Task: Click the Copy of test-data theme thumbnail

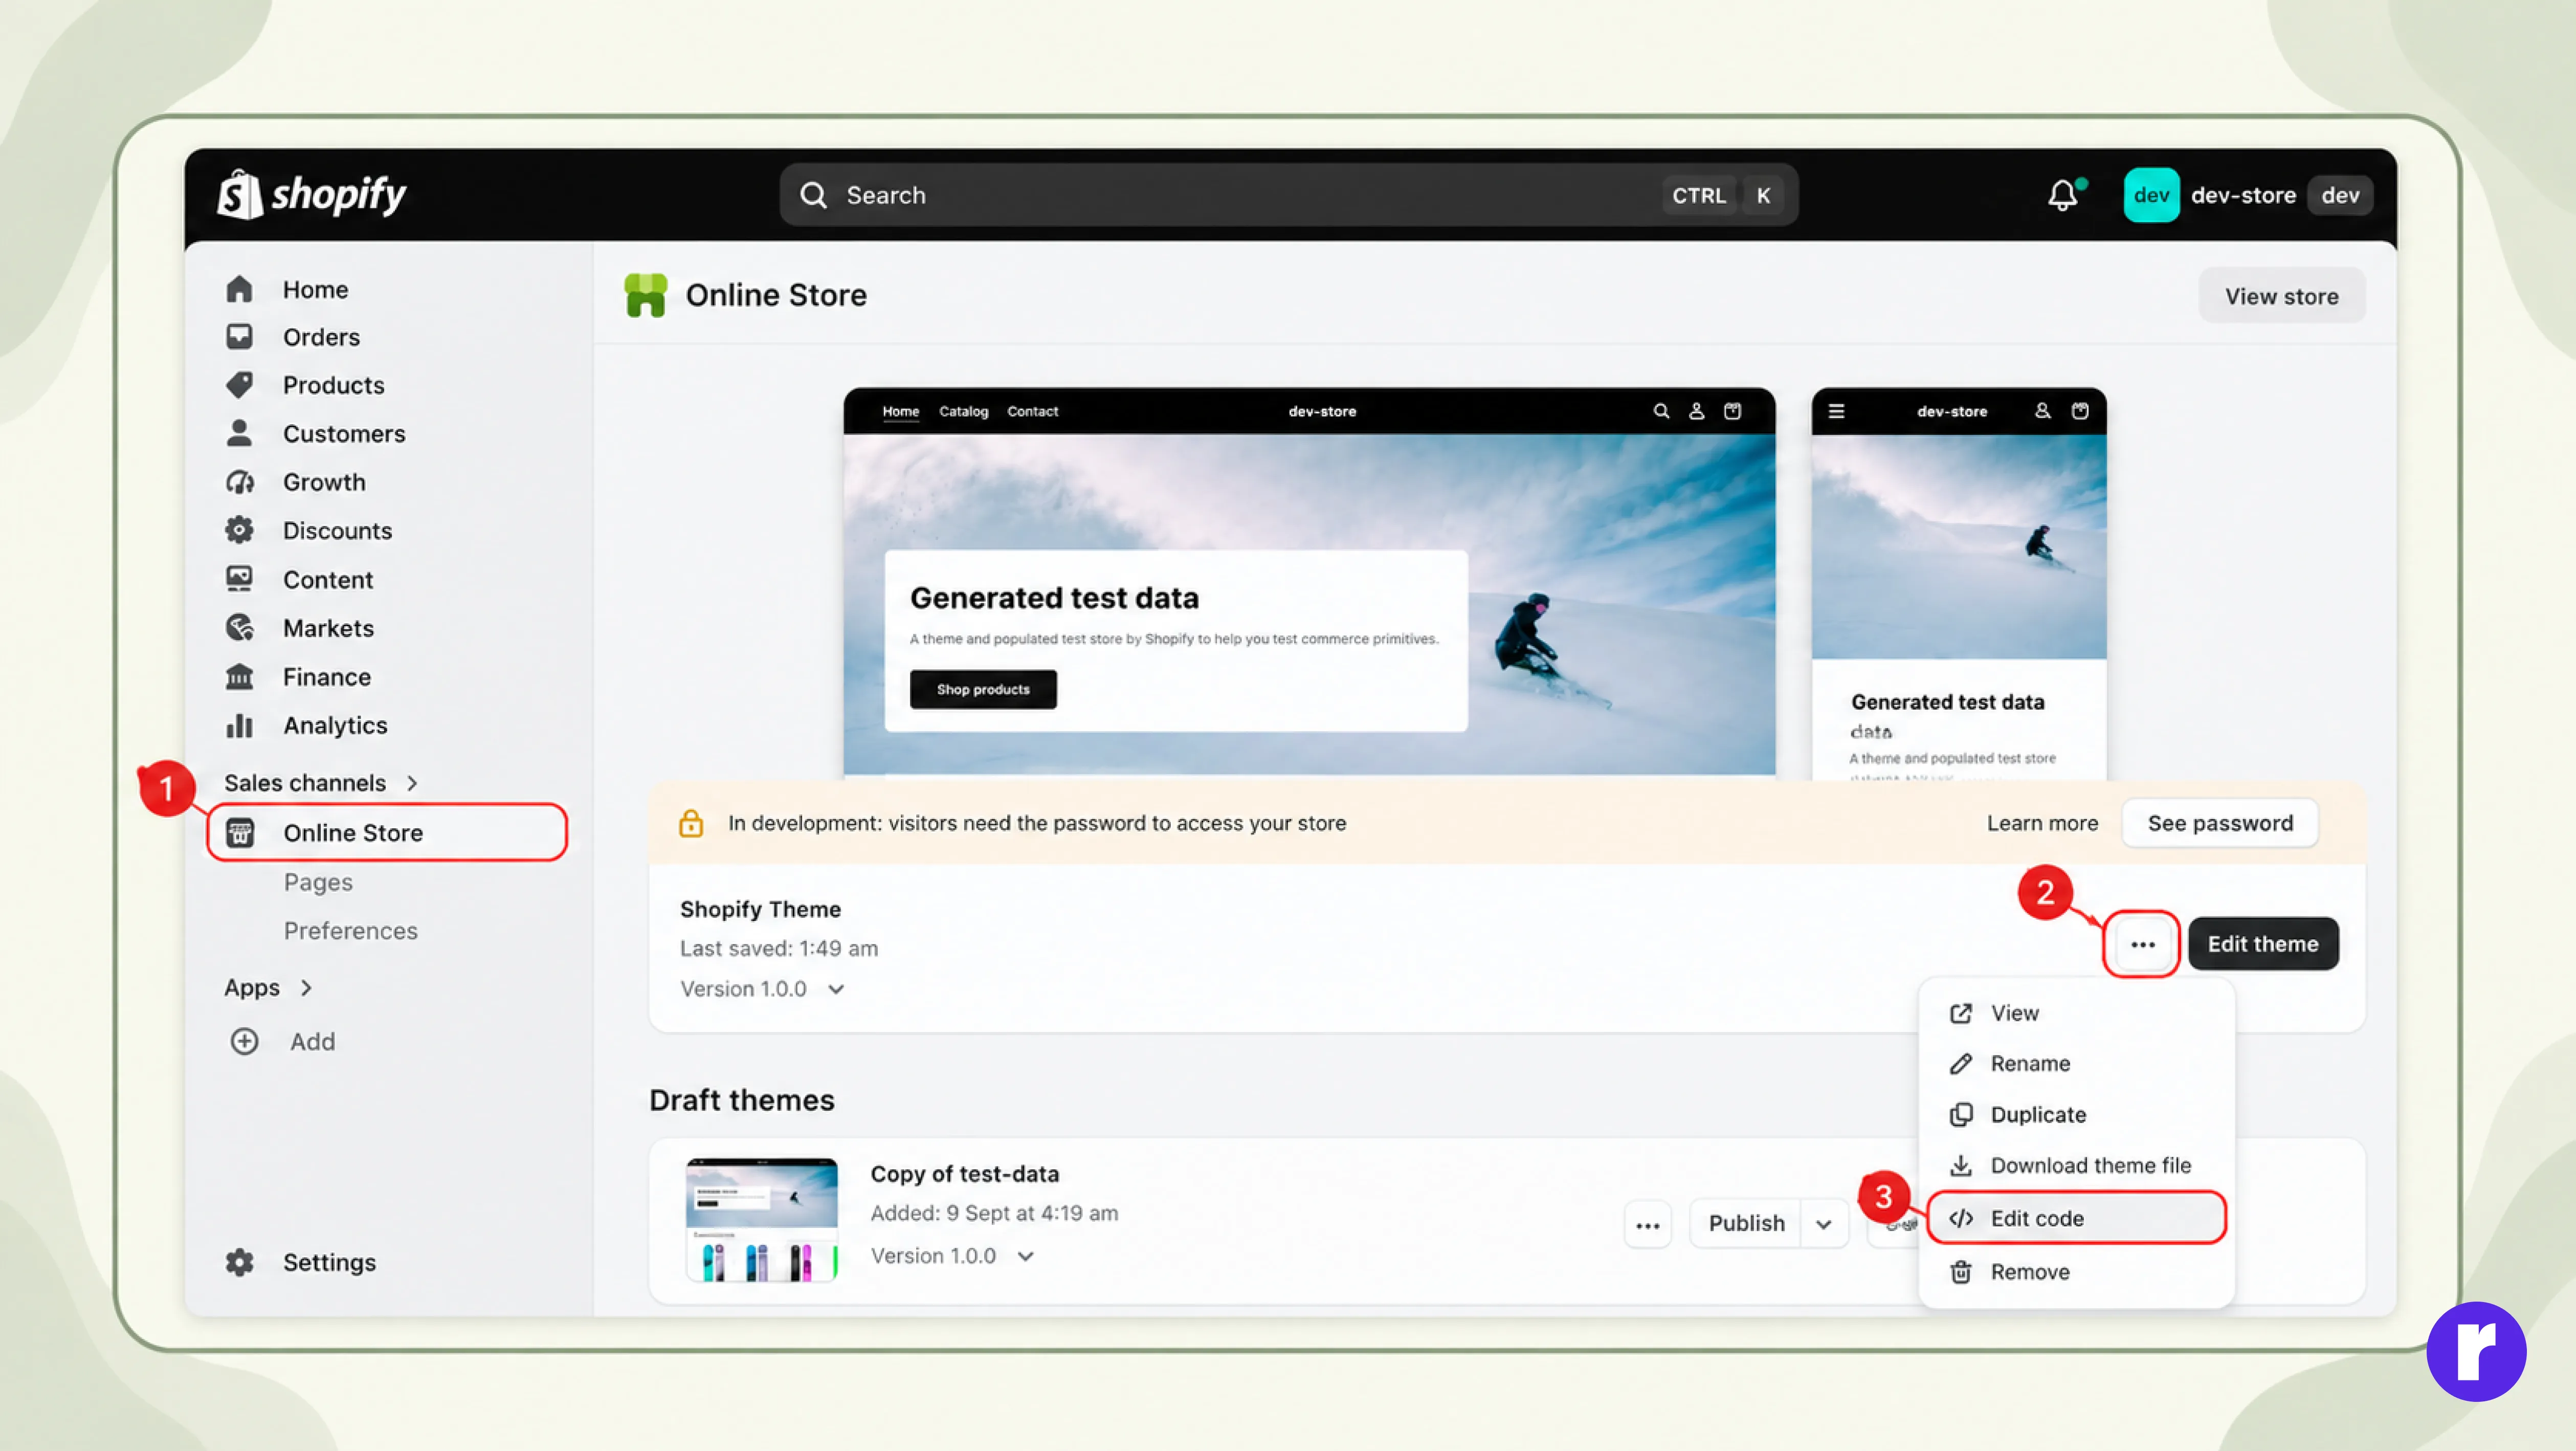Action: tap(761, 1220)
